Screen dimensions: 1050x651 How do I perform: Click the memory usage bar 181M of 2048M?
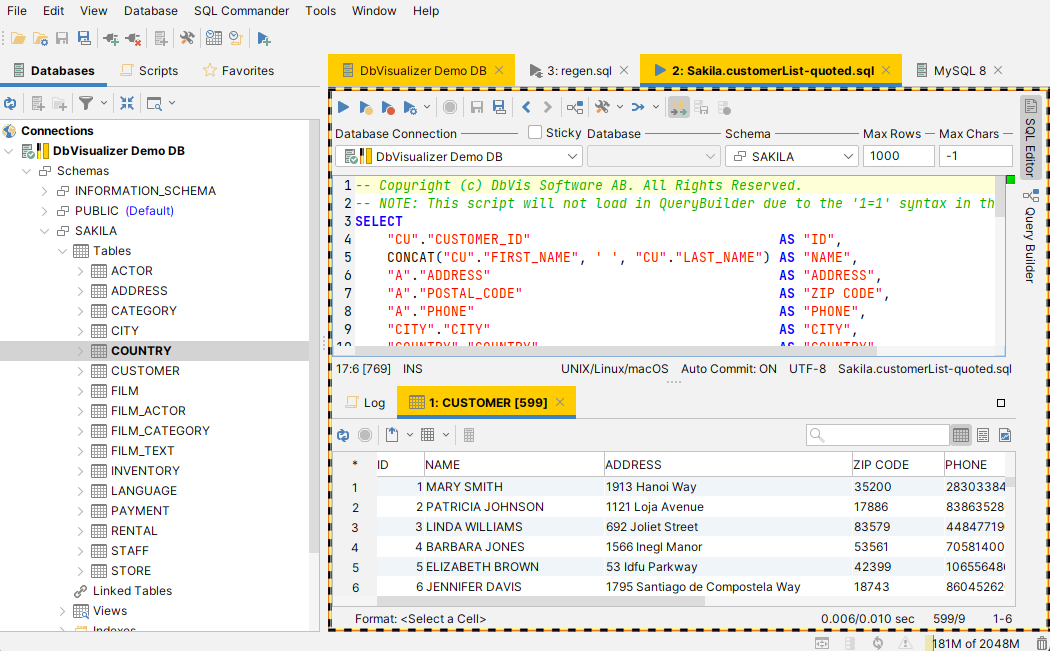pyautogui.click(x=976, y=644)
